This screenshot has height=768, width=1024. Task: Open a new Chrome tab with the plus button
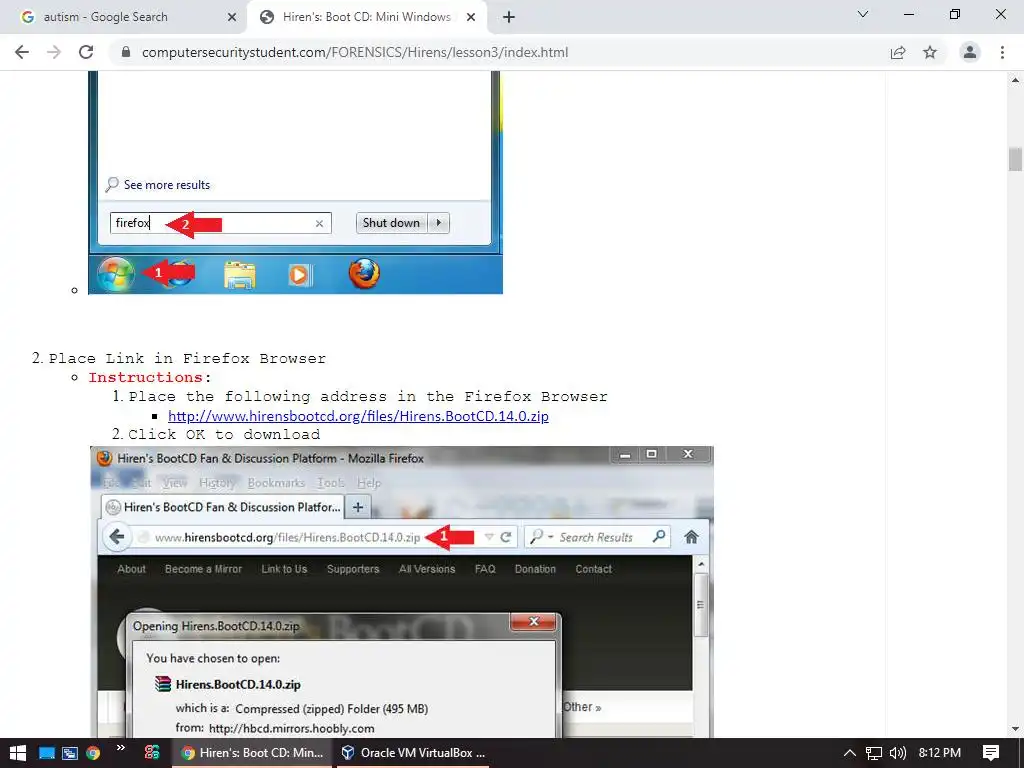coord(509,18)
